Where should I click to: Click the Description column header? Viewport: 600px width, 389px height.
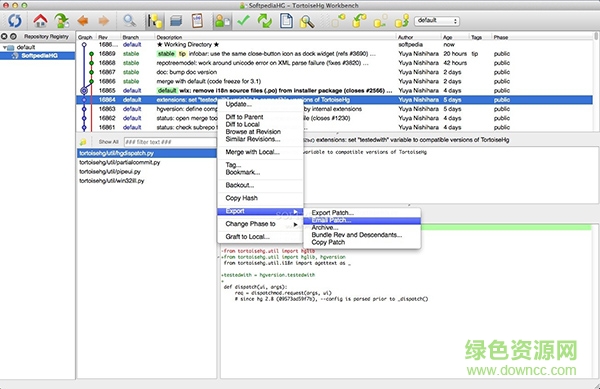[276, 37]
